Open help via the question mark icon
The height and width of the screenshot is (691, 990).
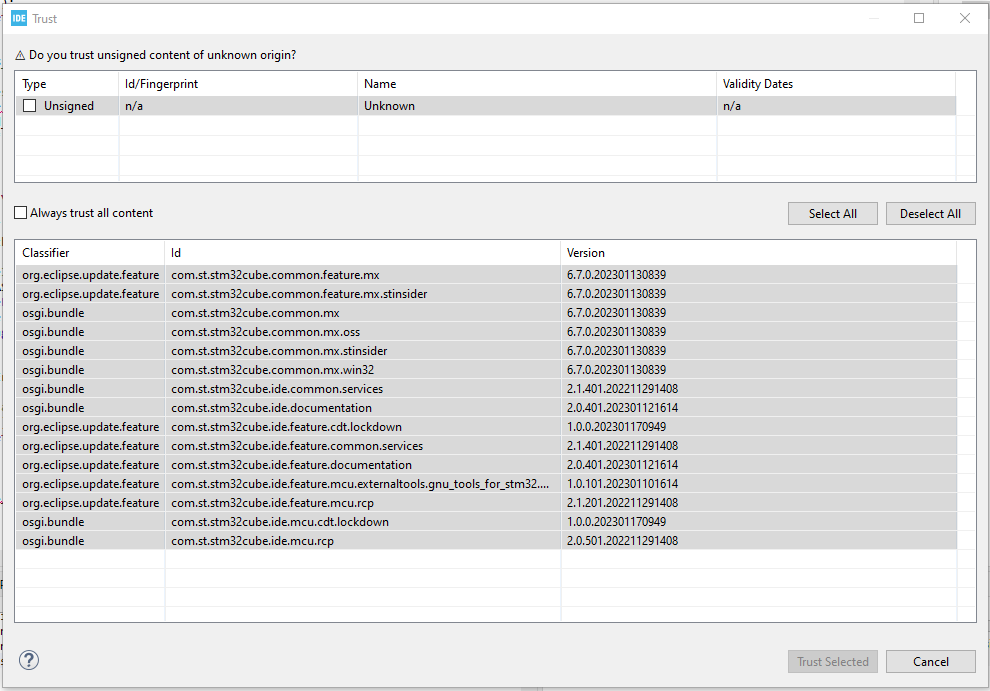(29, 660)
